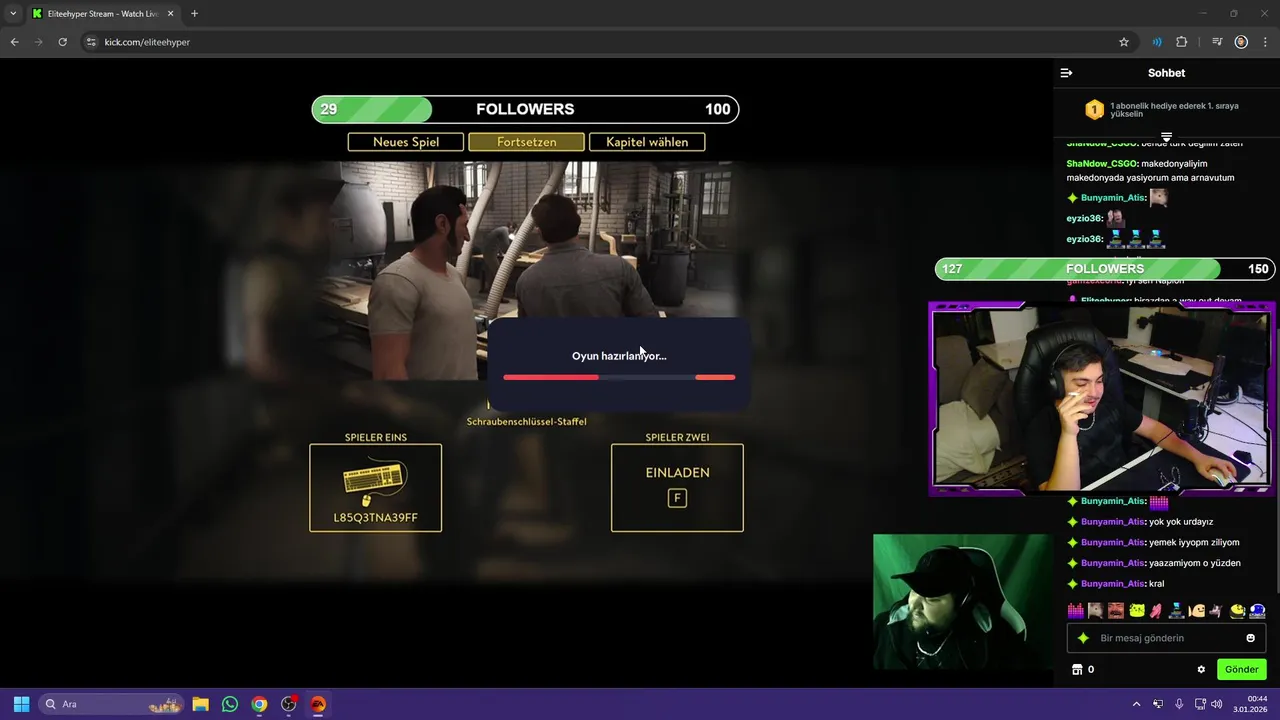Open chat settings gear icon
Viewport: 1280px width, 720px height.
(x=1201, y=669)
